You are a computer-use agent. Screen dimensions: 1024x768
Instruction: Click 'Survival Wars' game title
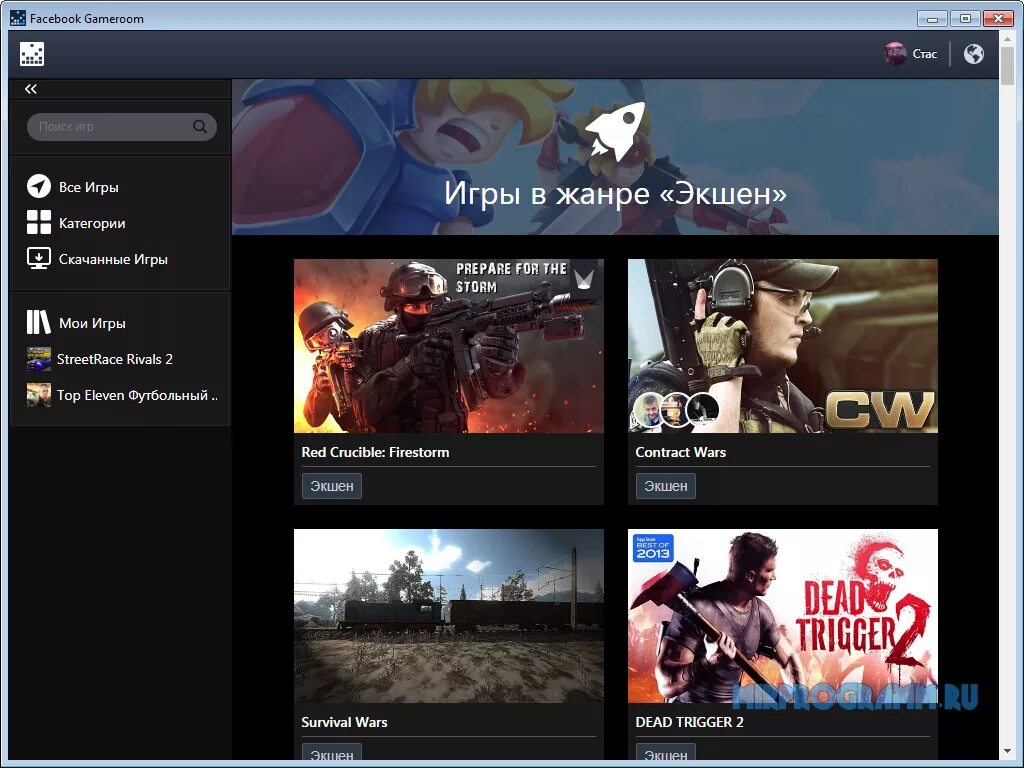tap(344, 722)
